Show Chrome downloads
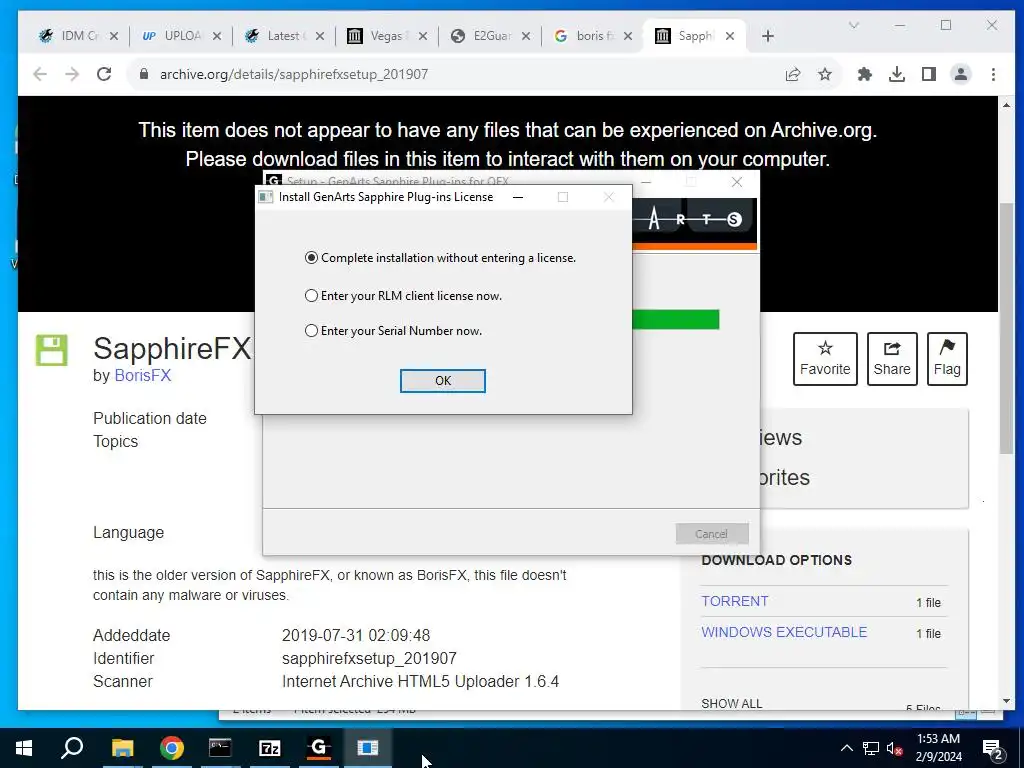1024x768 pixels. [897, 74]
